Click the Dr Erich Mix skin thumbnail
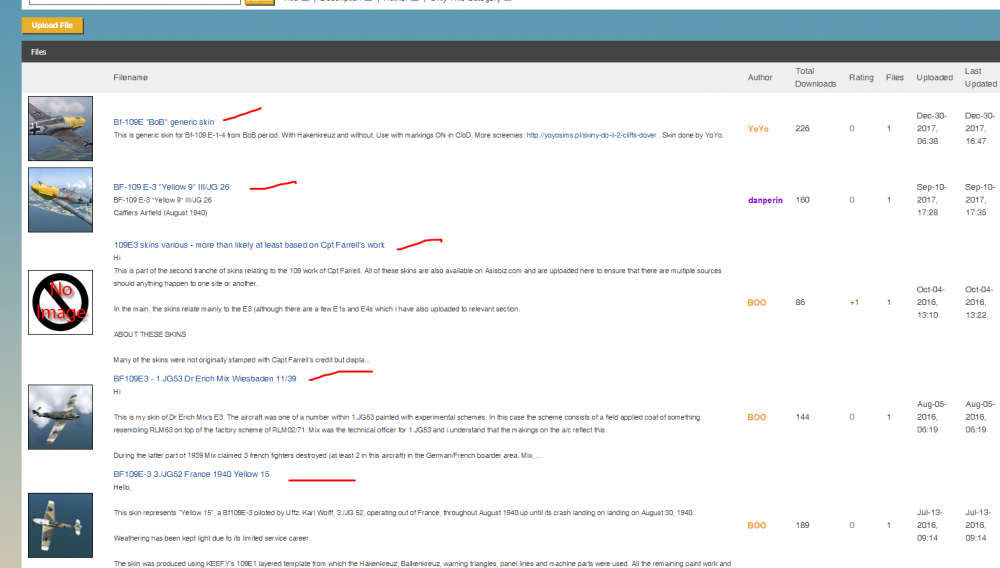The height and width of the screenshot is (568, 1000). coord(60,416)
